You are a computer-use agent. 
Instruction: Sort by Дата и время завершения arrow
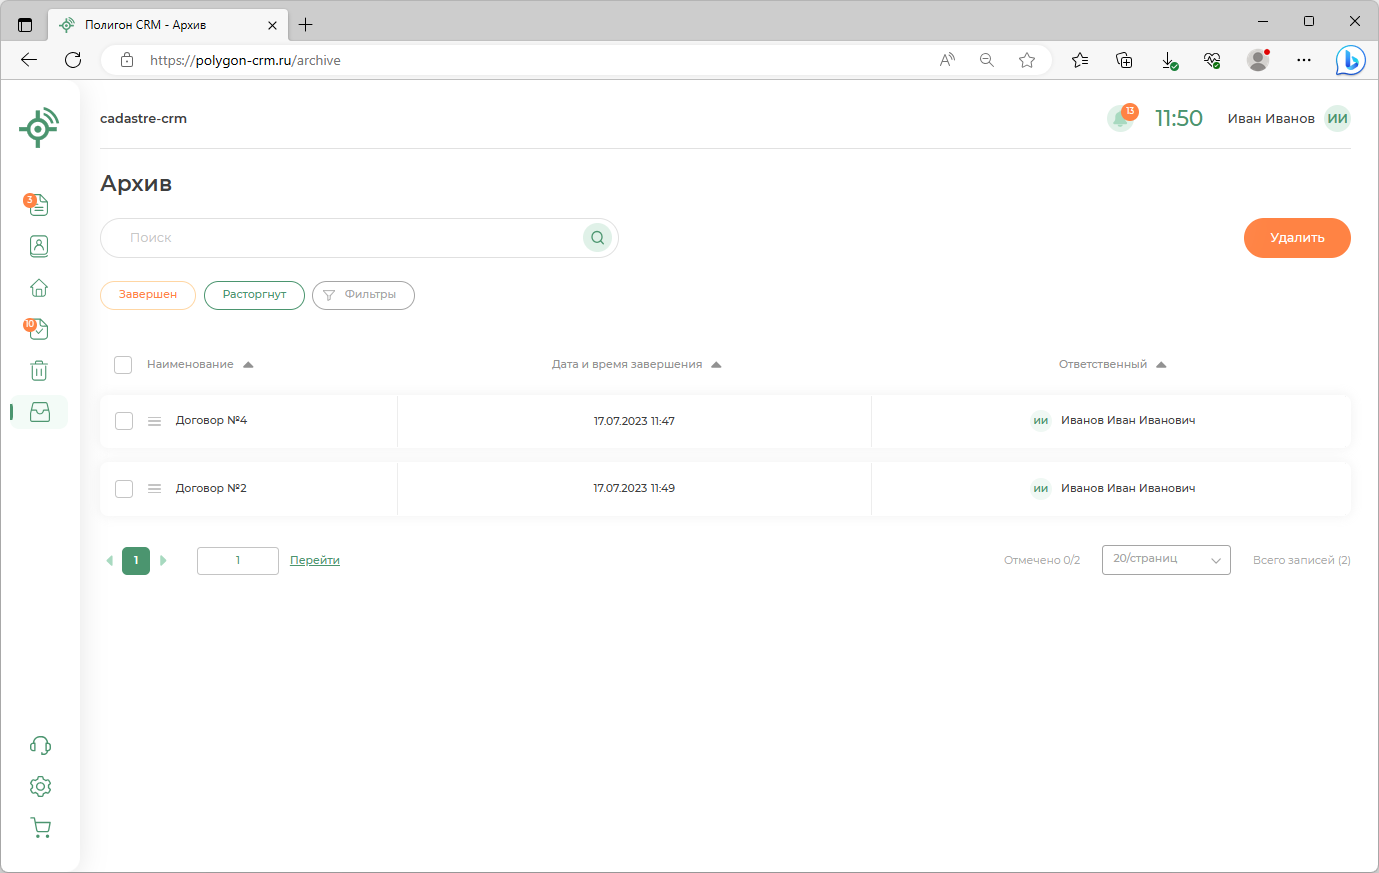point(716,365)
